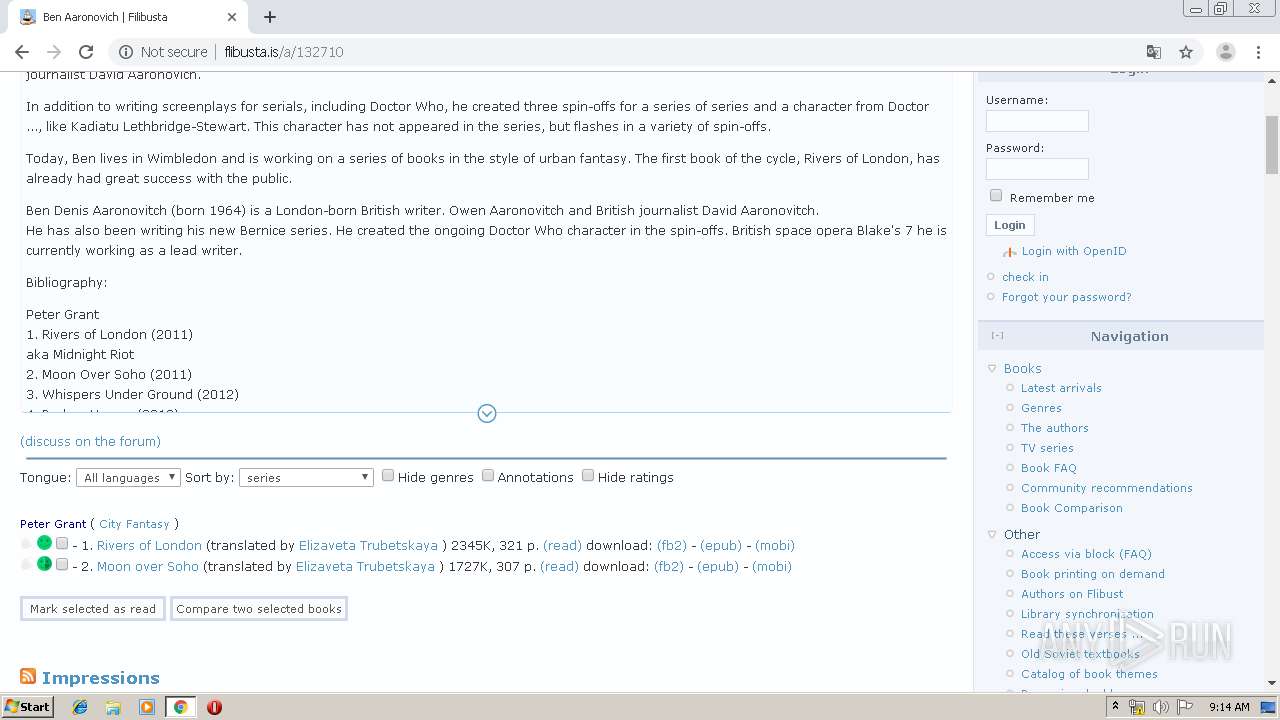1280x720 pixels.
Task: Click Mark selected as read button
Action: pyautogui.click(x=93, y=609)
